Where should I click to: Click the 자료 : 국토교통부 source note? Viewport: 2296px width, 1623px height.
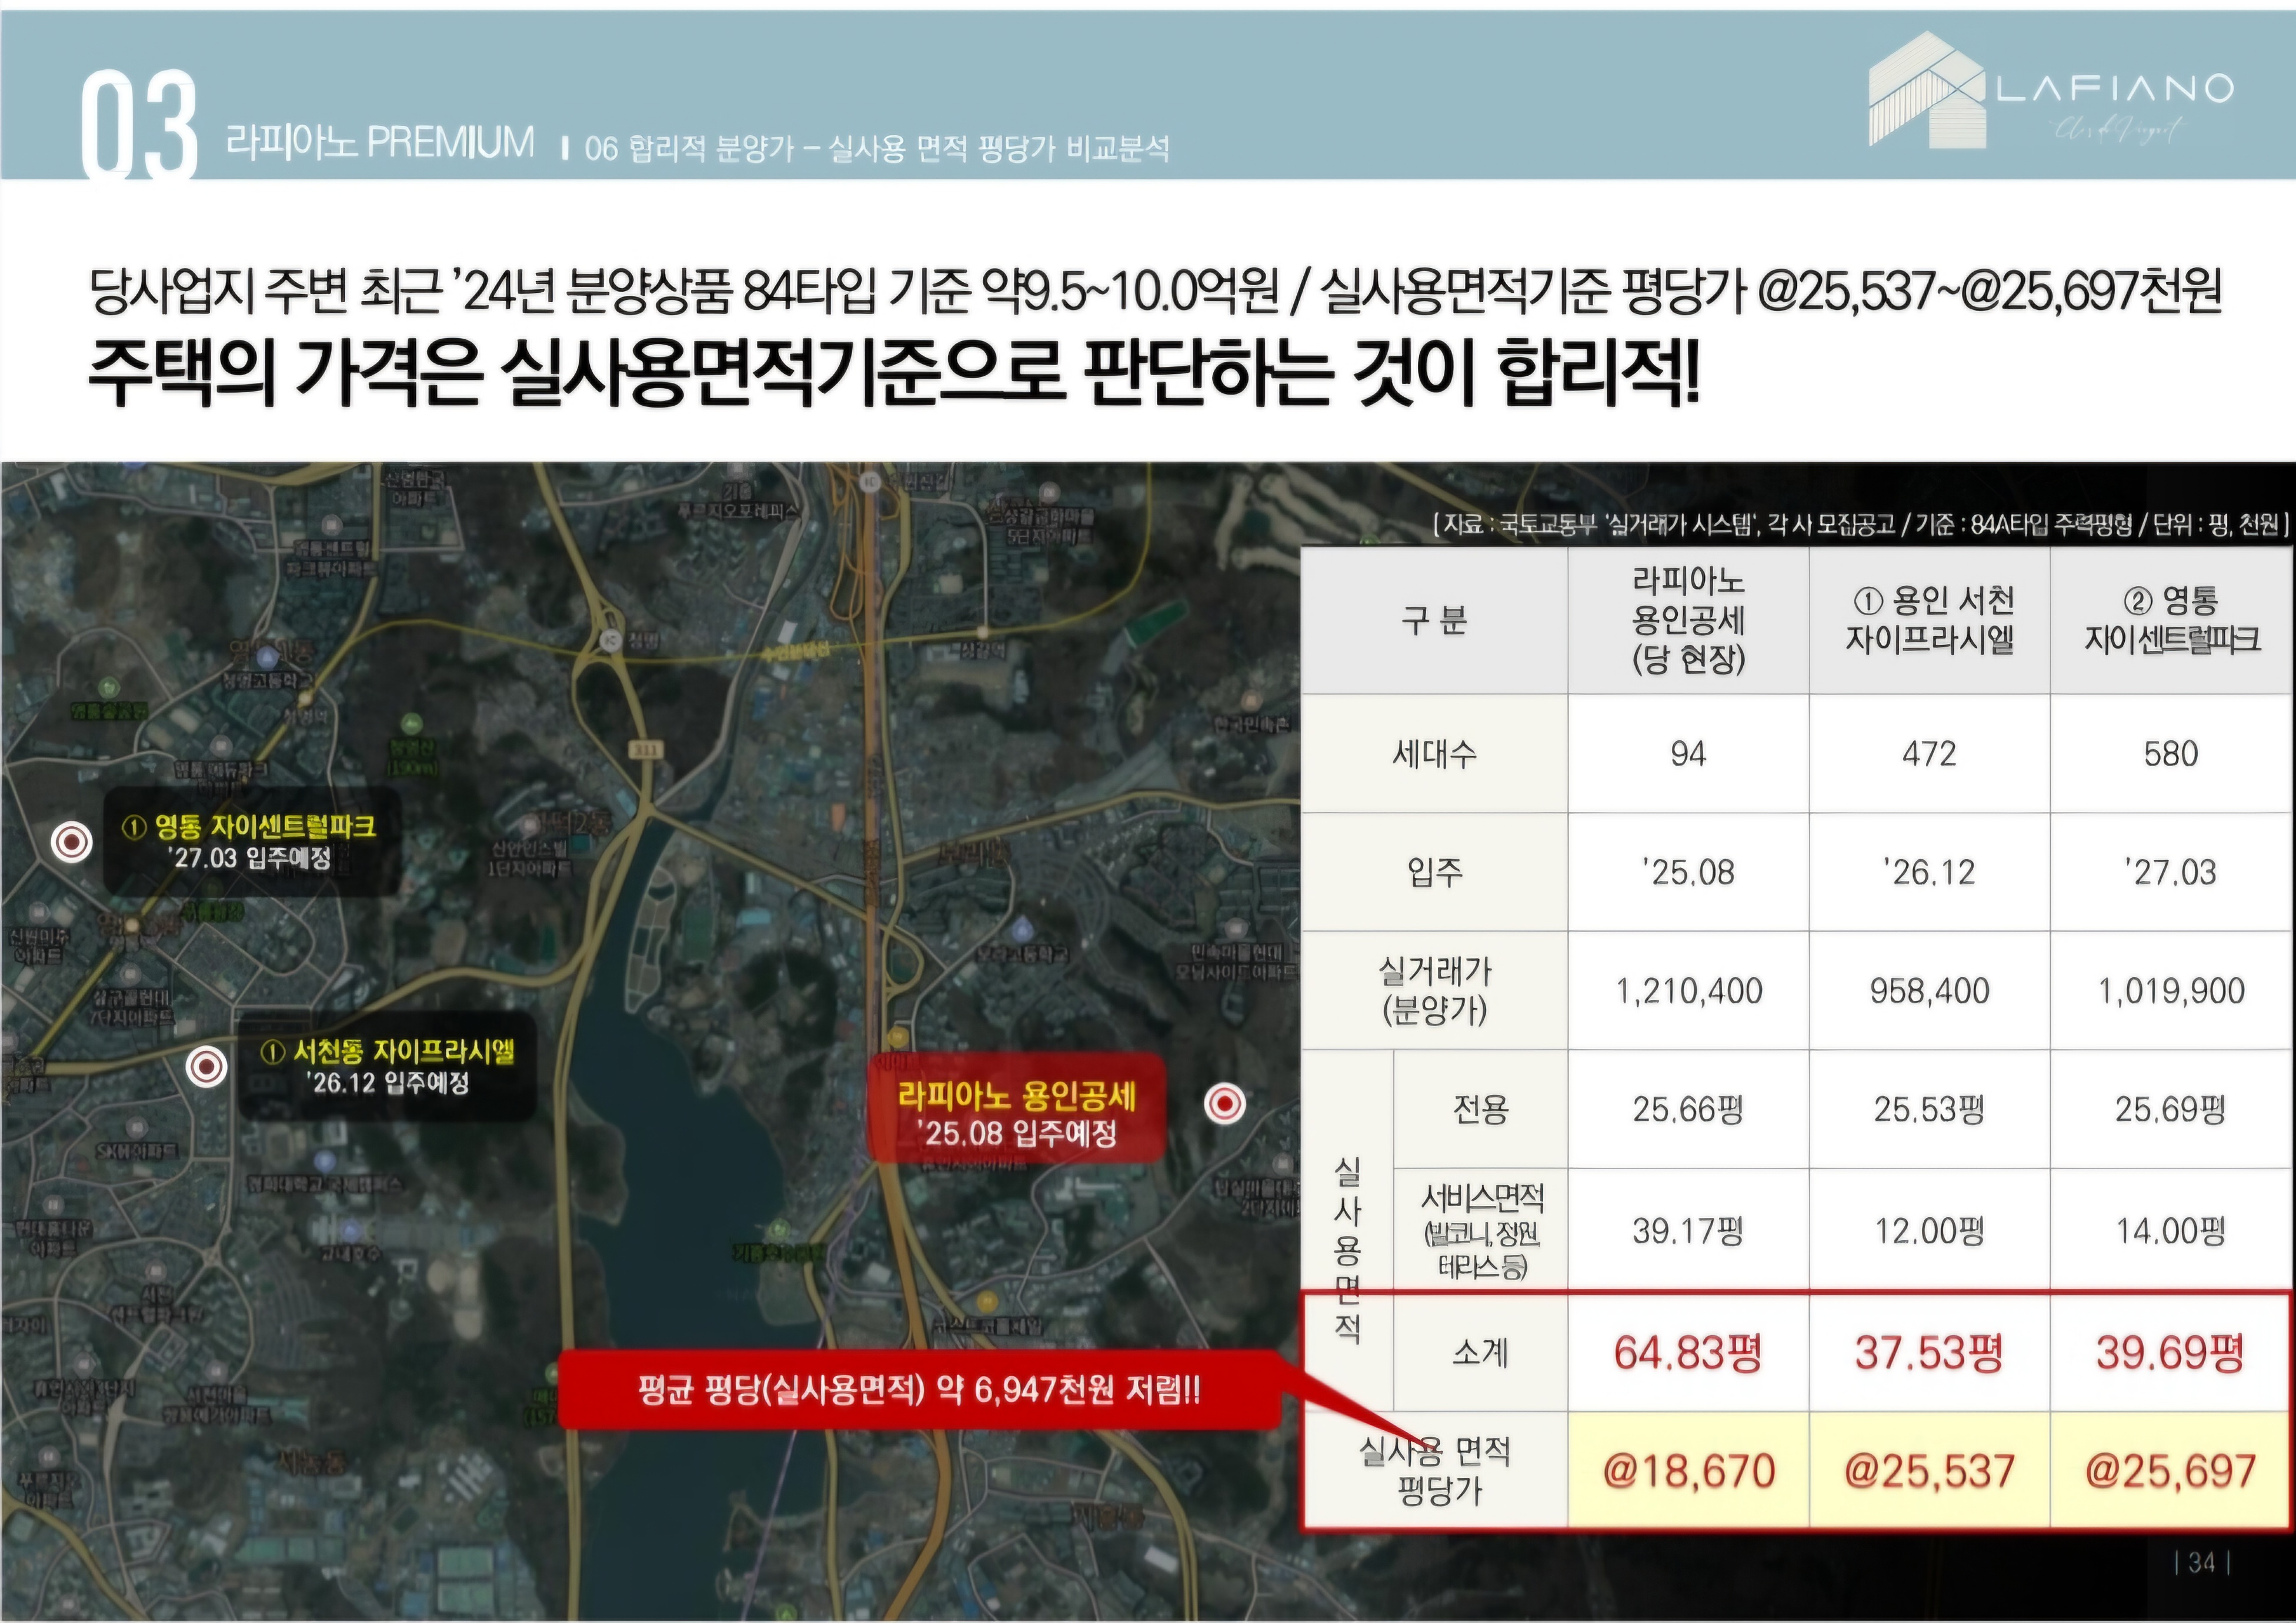pyautogui.click(x=1860, y=524)
